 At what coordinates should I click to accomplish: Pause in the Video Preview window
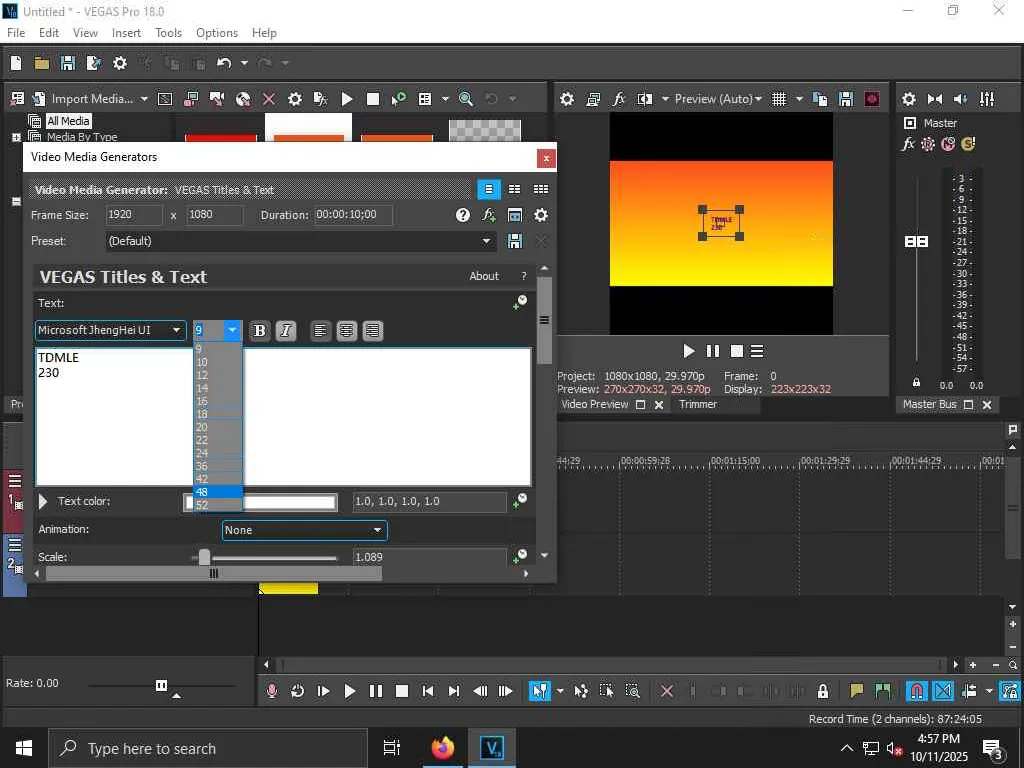pos(712,351)
